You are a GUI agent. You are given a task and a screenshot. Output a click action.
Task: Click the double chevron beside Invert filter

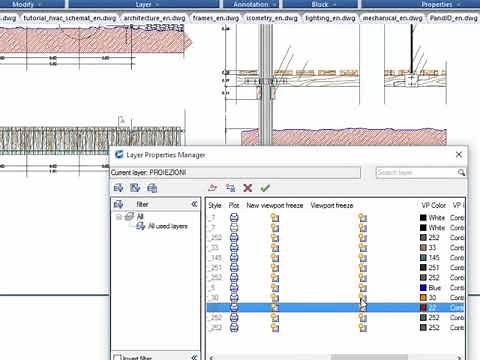pyautogui.click(x=194, y=357)
